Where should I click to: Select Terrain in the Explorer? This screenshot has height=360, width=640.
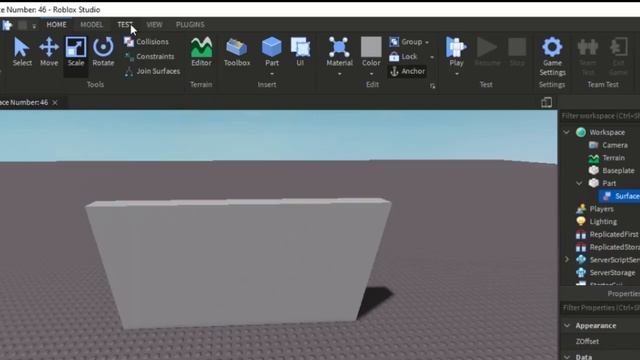(613, 158)
